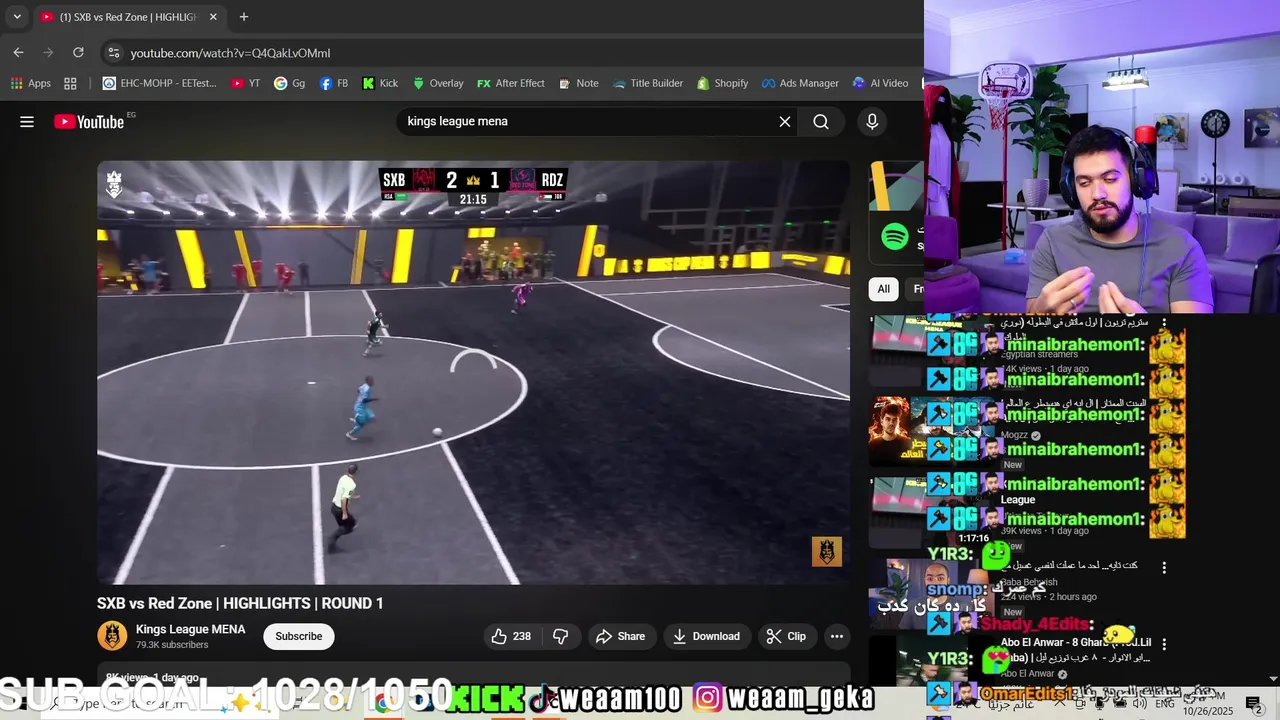Open the Shopify bookmark
Image resolution: width=1280 pixels, height=720 pixels.
(723, 83)
